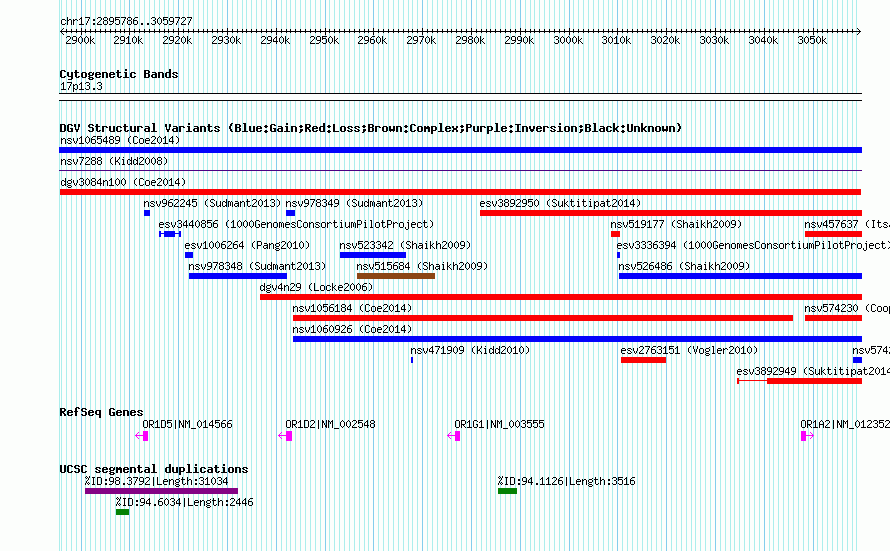Click the 'nsv962245 (Sudmant2013)' label

pos(212,203)
